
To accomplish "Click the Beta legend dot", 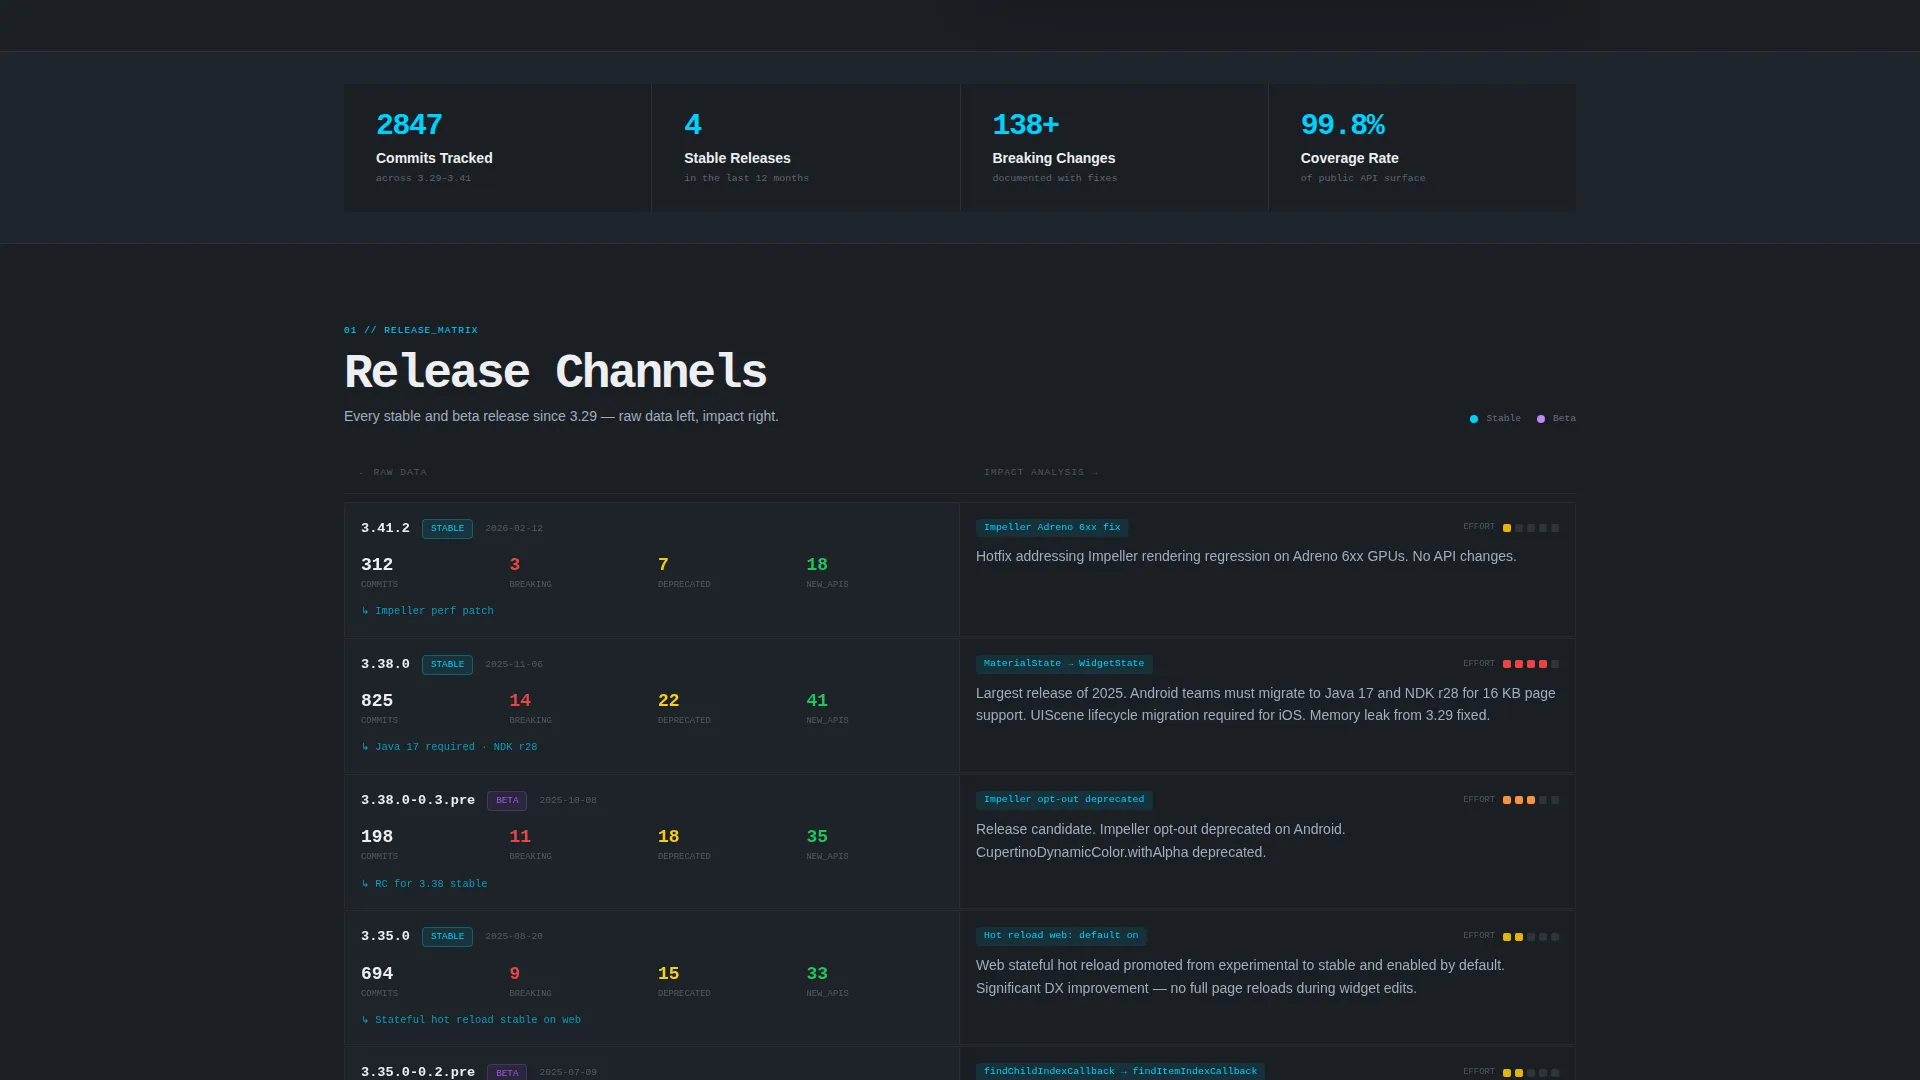I will pos(1541,419).
